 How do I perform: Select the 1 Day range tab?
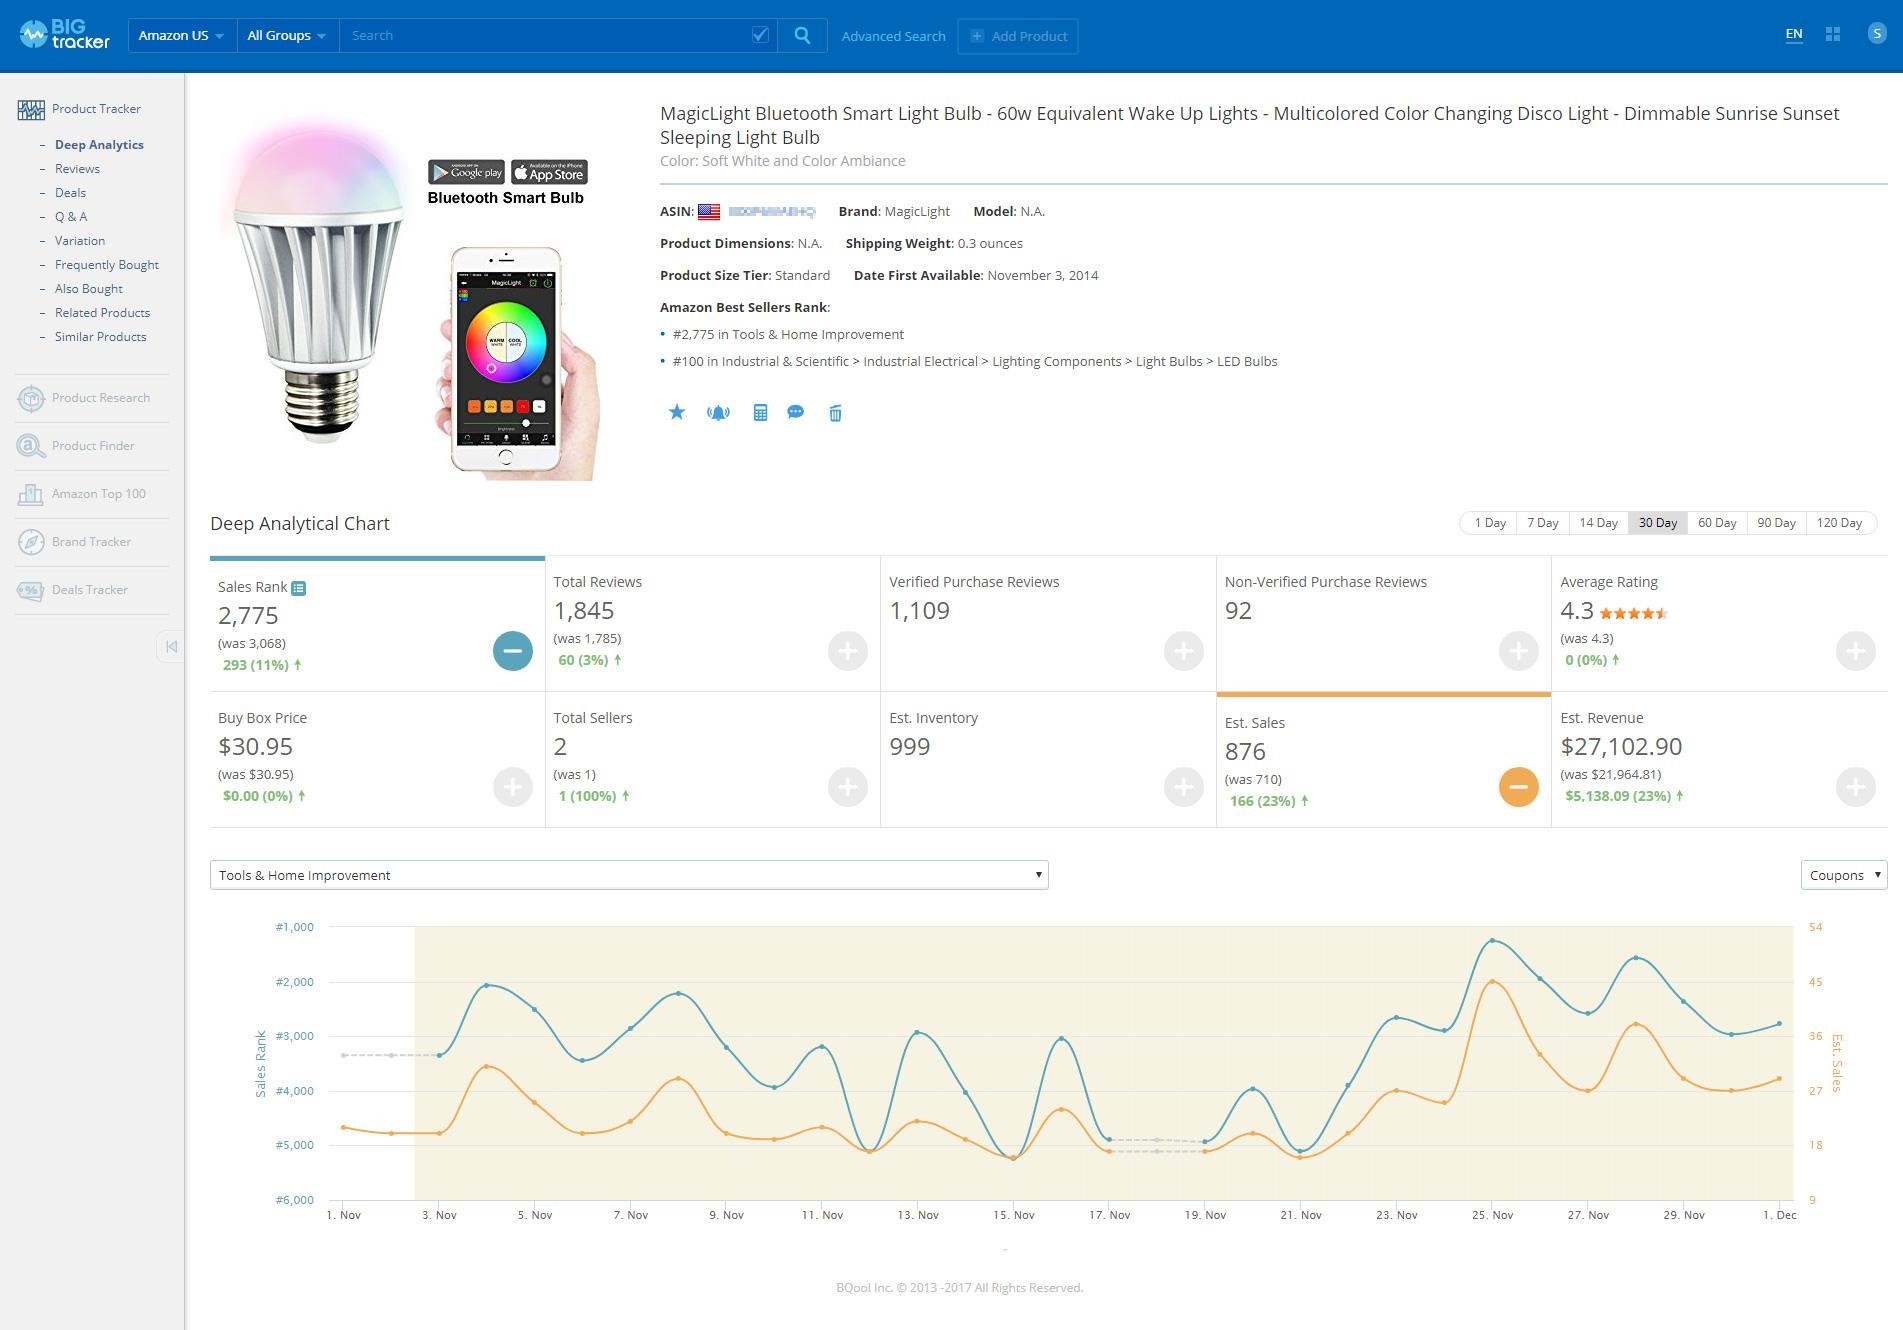(1489, 523)
